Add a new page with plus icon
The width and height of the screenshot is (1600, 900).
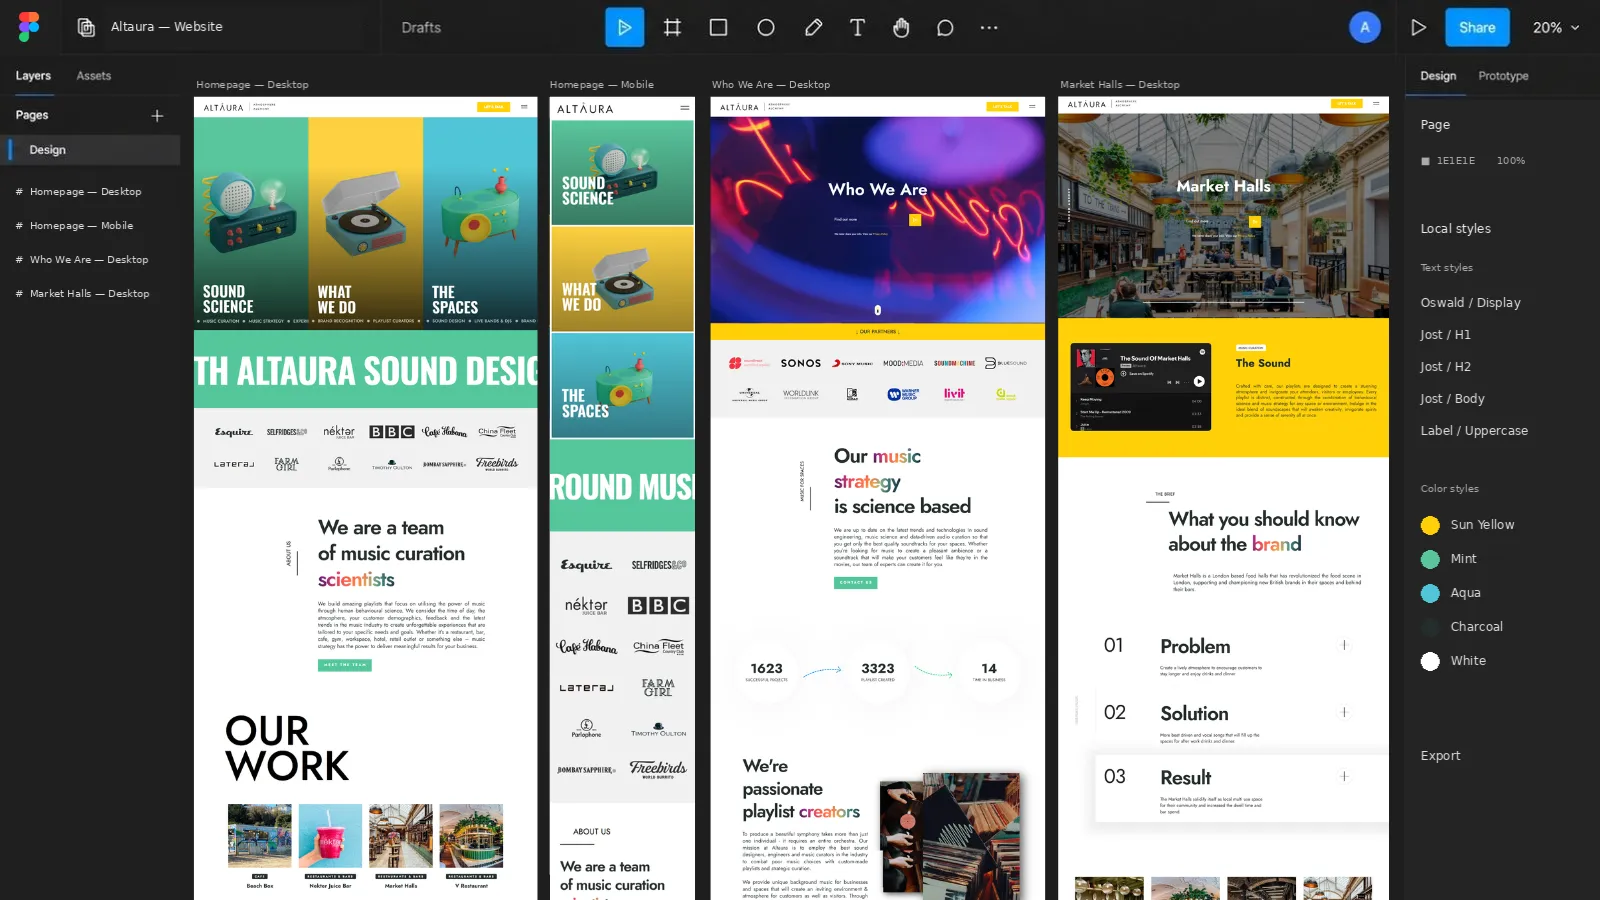[x=157, y=116]
